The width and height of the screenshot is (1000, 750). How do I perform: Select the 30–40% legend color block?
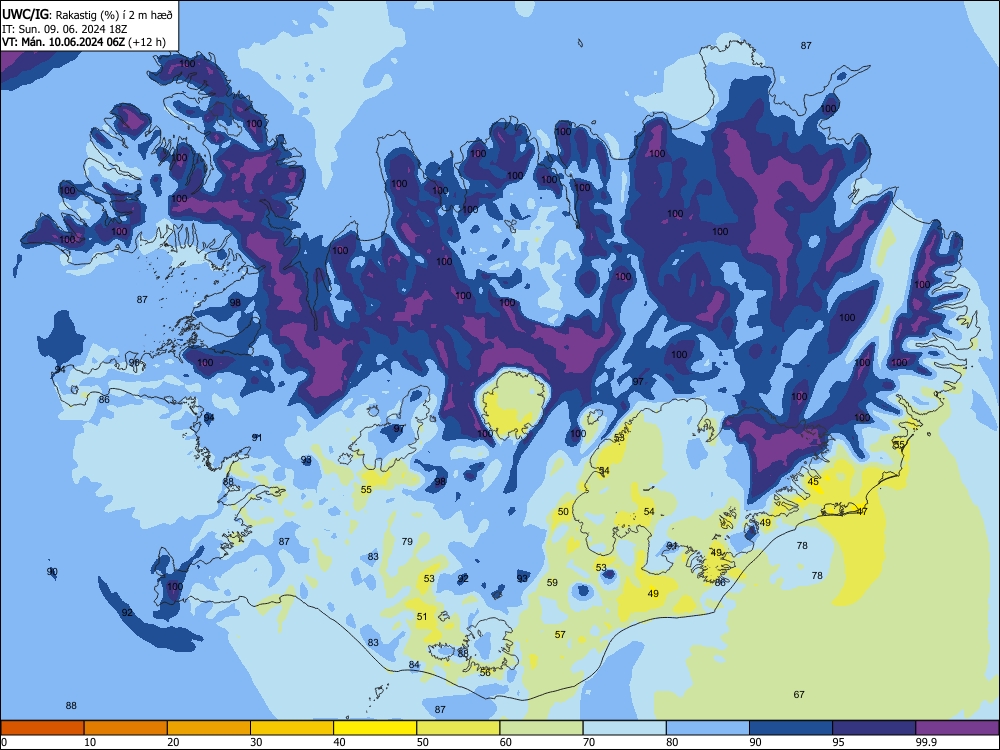coord(292,728)
